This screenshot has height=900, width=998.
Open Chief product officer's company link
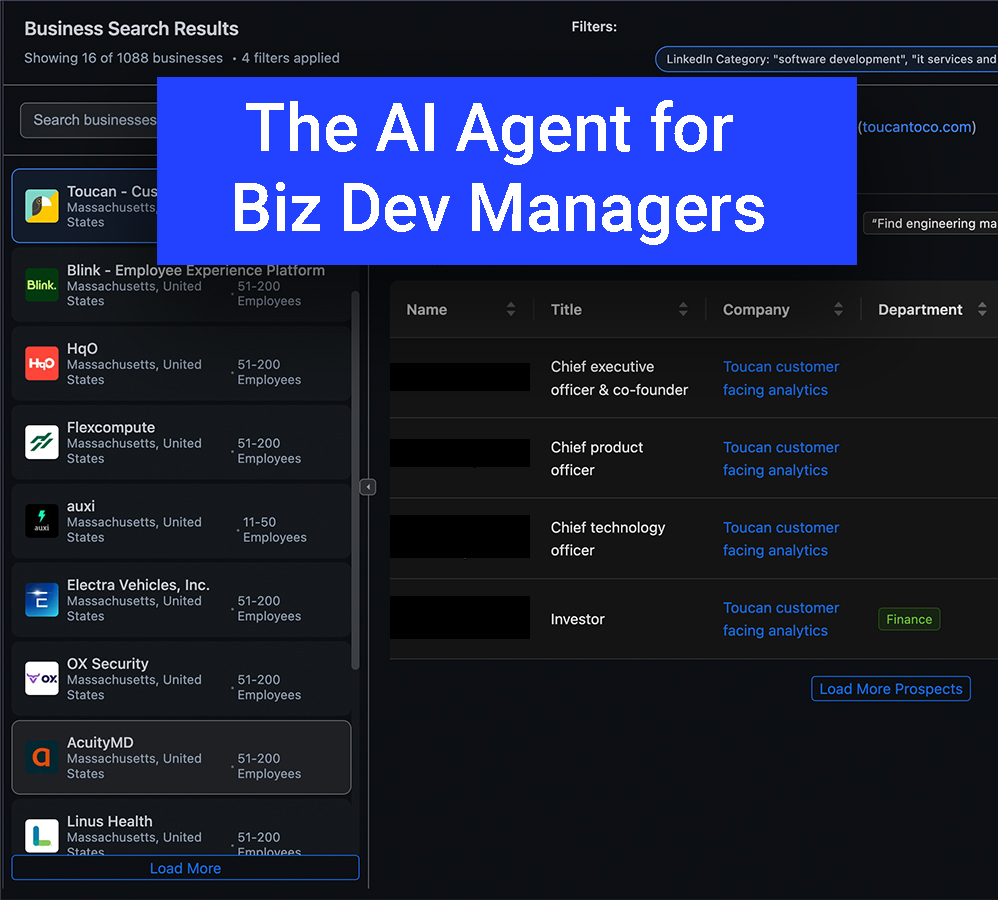[x=781, y=458]
